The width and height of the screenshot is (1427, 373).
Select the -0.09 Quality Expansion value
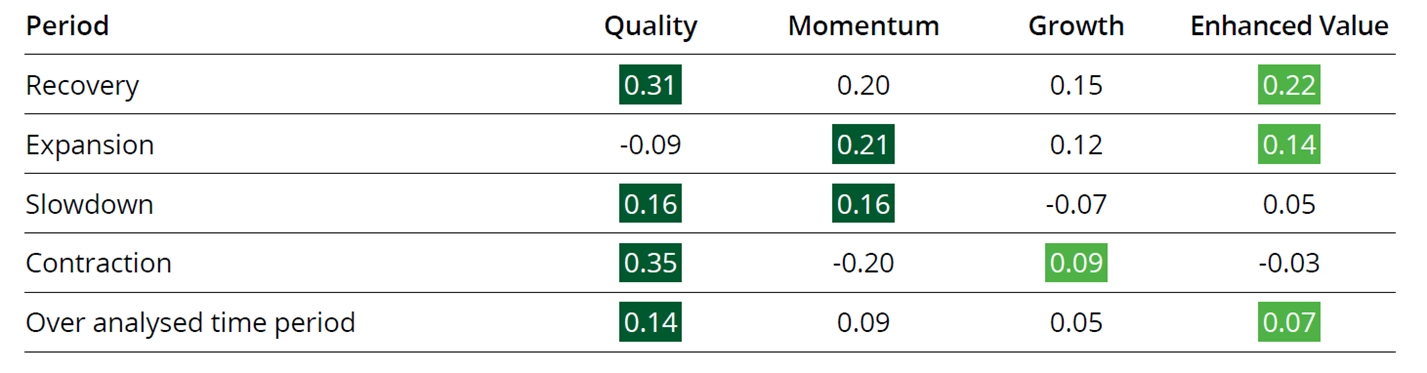650,145
